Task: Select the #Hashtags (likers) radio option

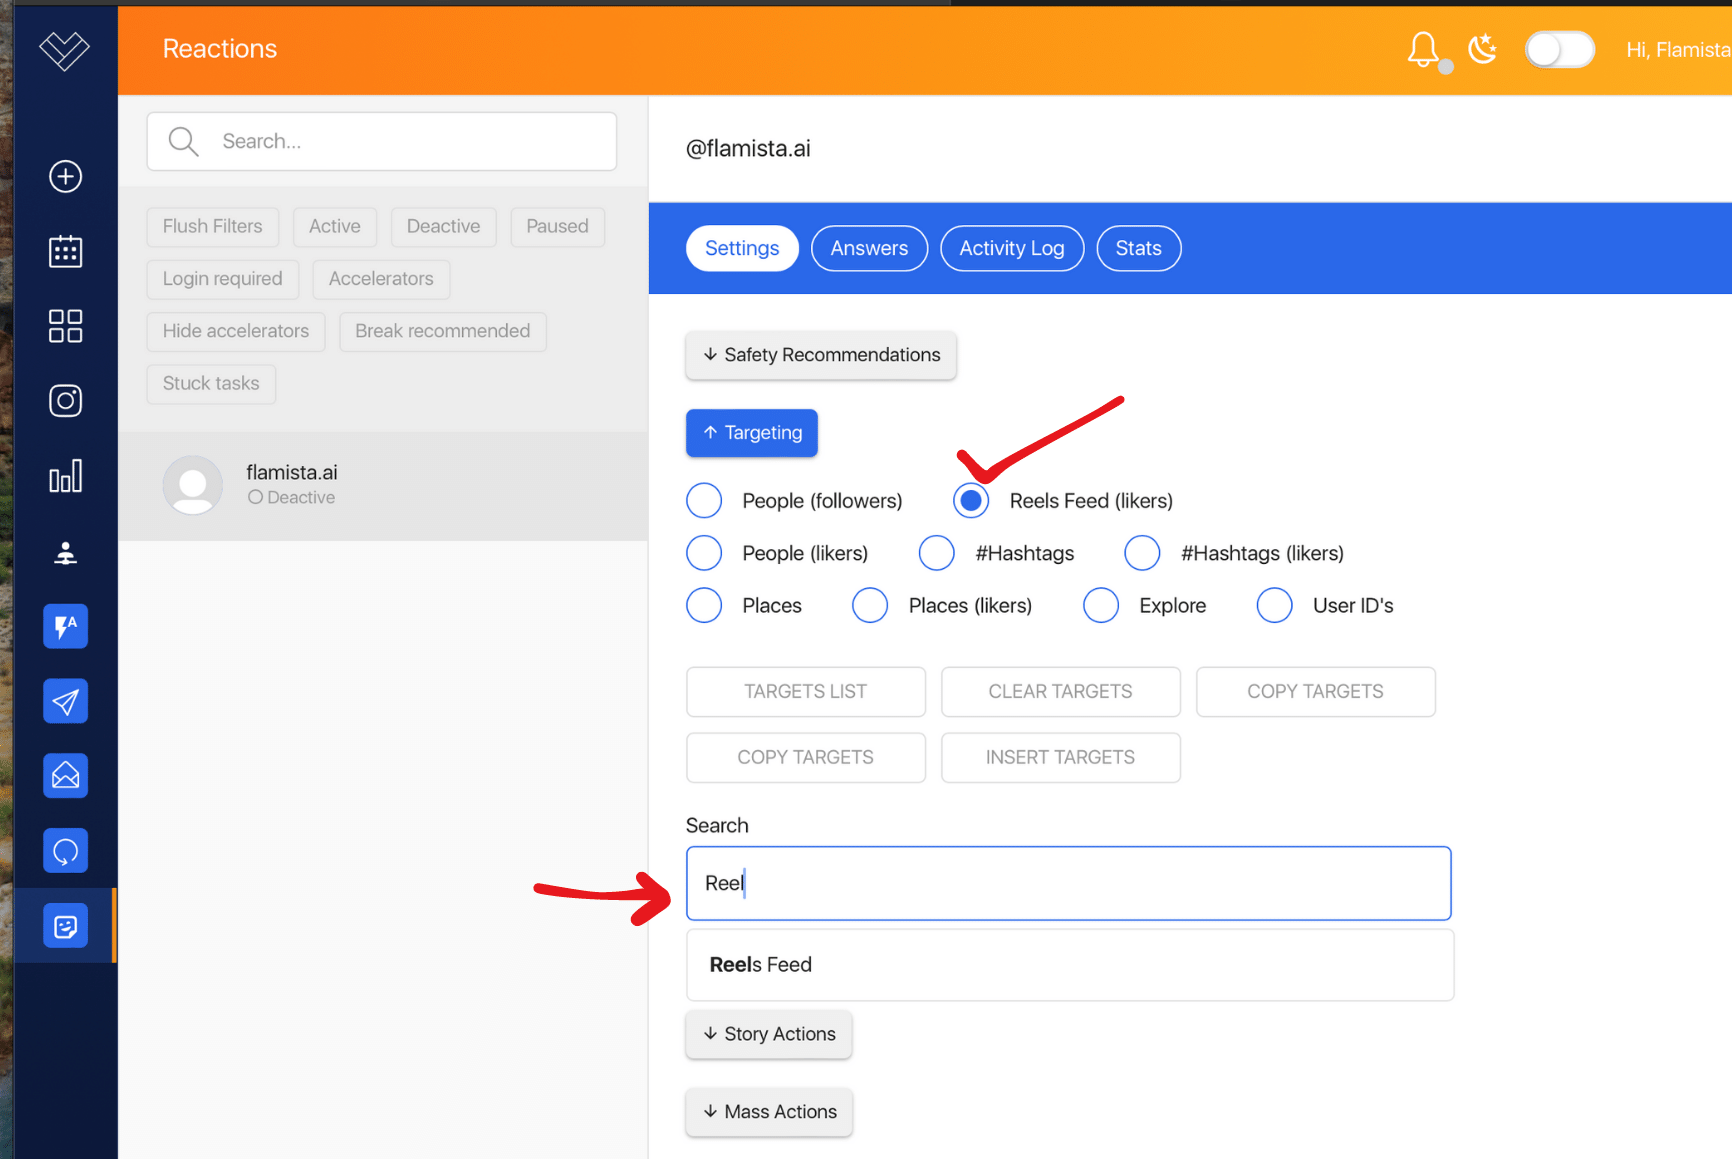Action: 1142,553
